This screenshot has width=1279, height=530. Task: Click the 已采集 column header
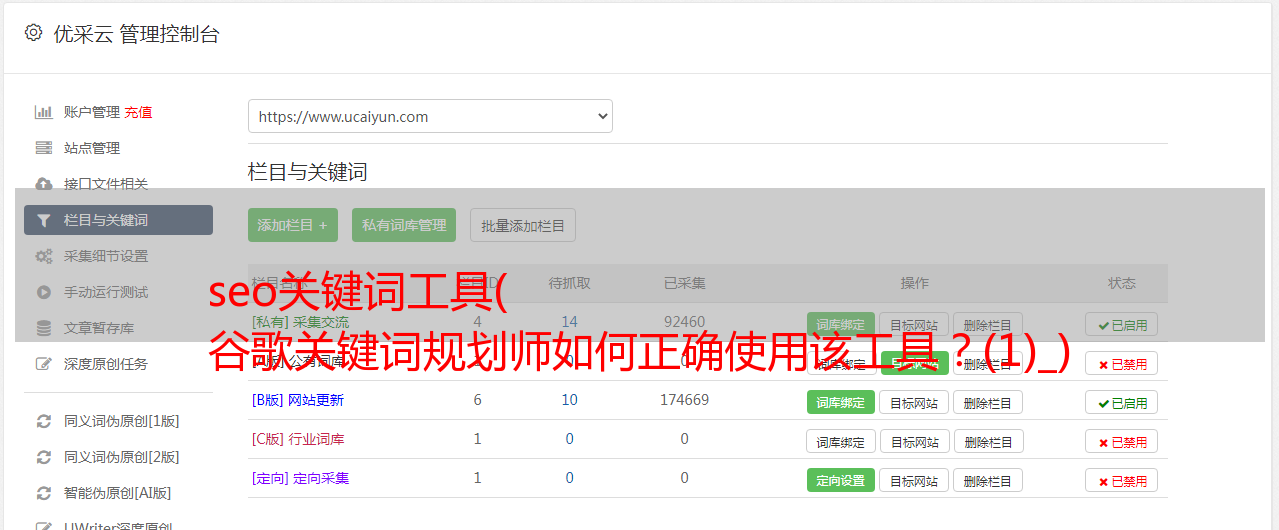[x=684, y=283]
